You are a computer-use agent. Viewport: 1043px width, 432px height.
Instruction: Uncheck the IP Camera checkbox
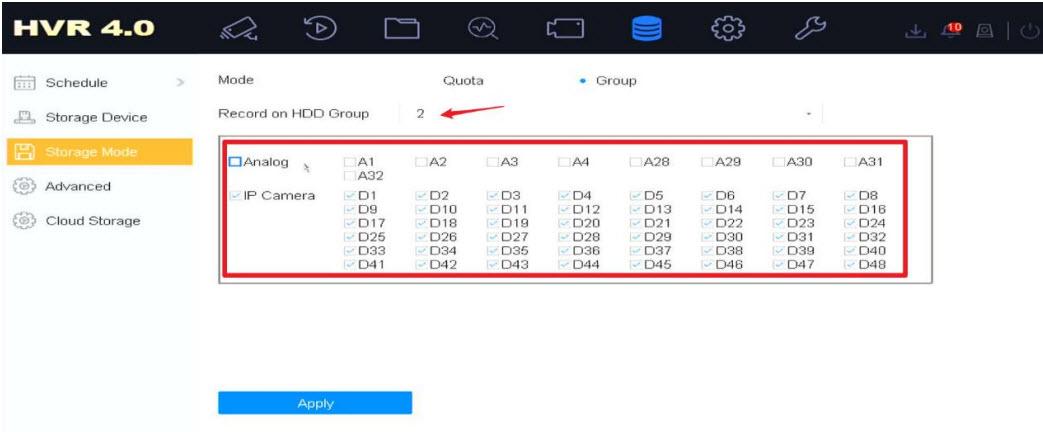[x=235, y=195]
